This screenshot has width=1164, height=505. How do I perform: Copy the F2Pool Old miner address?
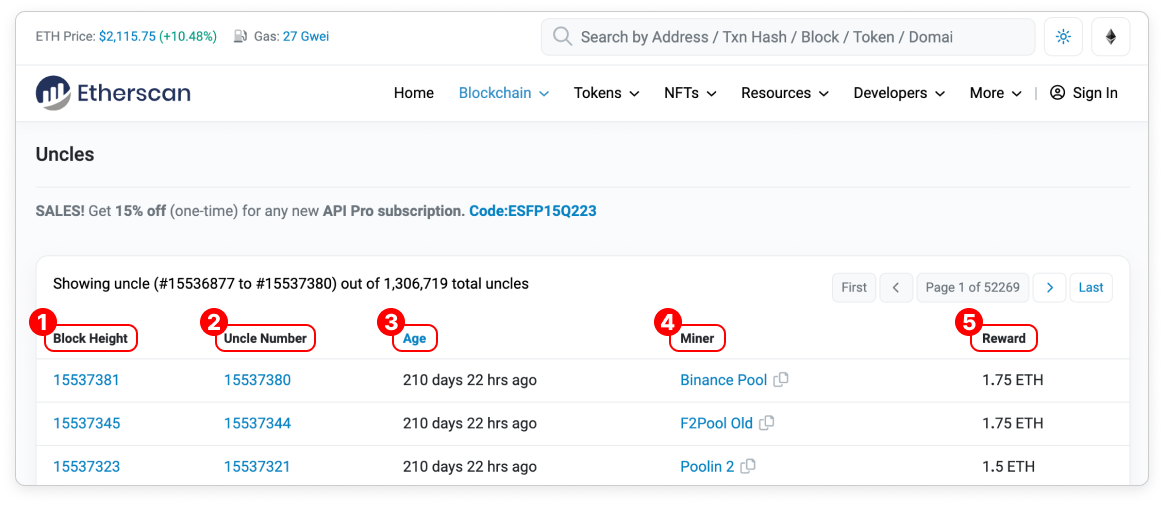(x=767, y=423)
